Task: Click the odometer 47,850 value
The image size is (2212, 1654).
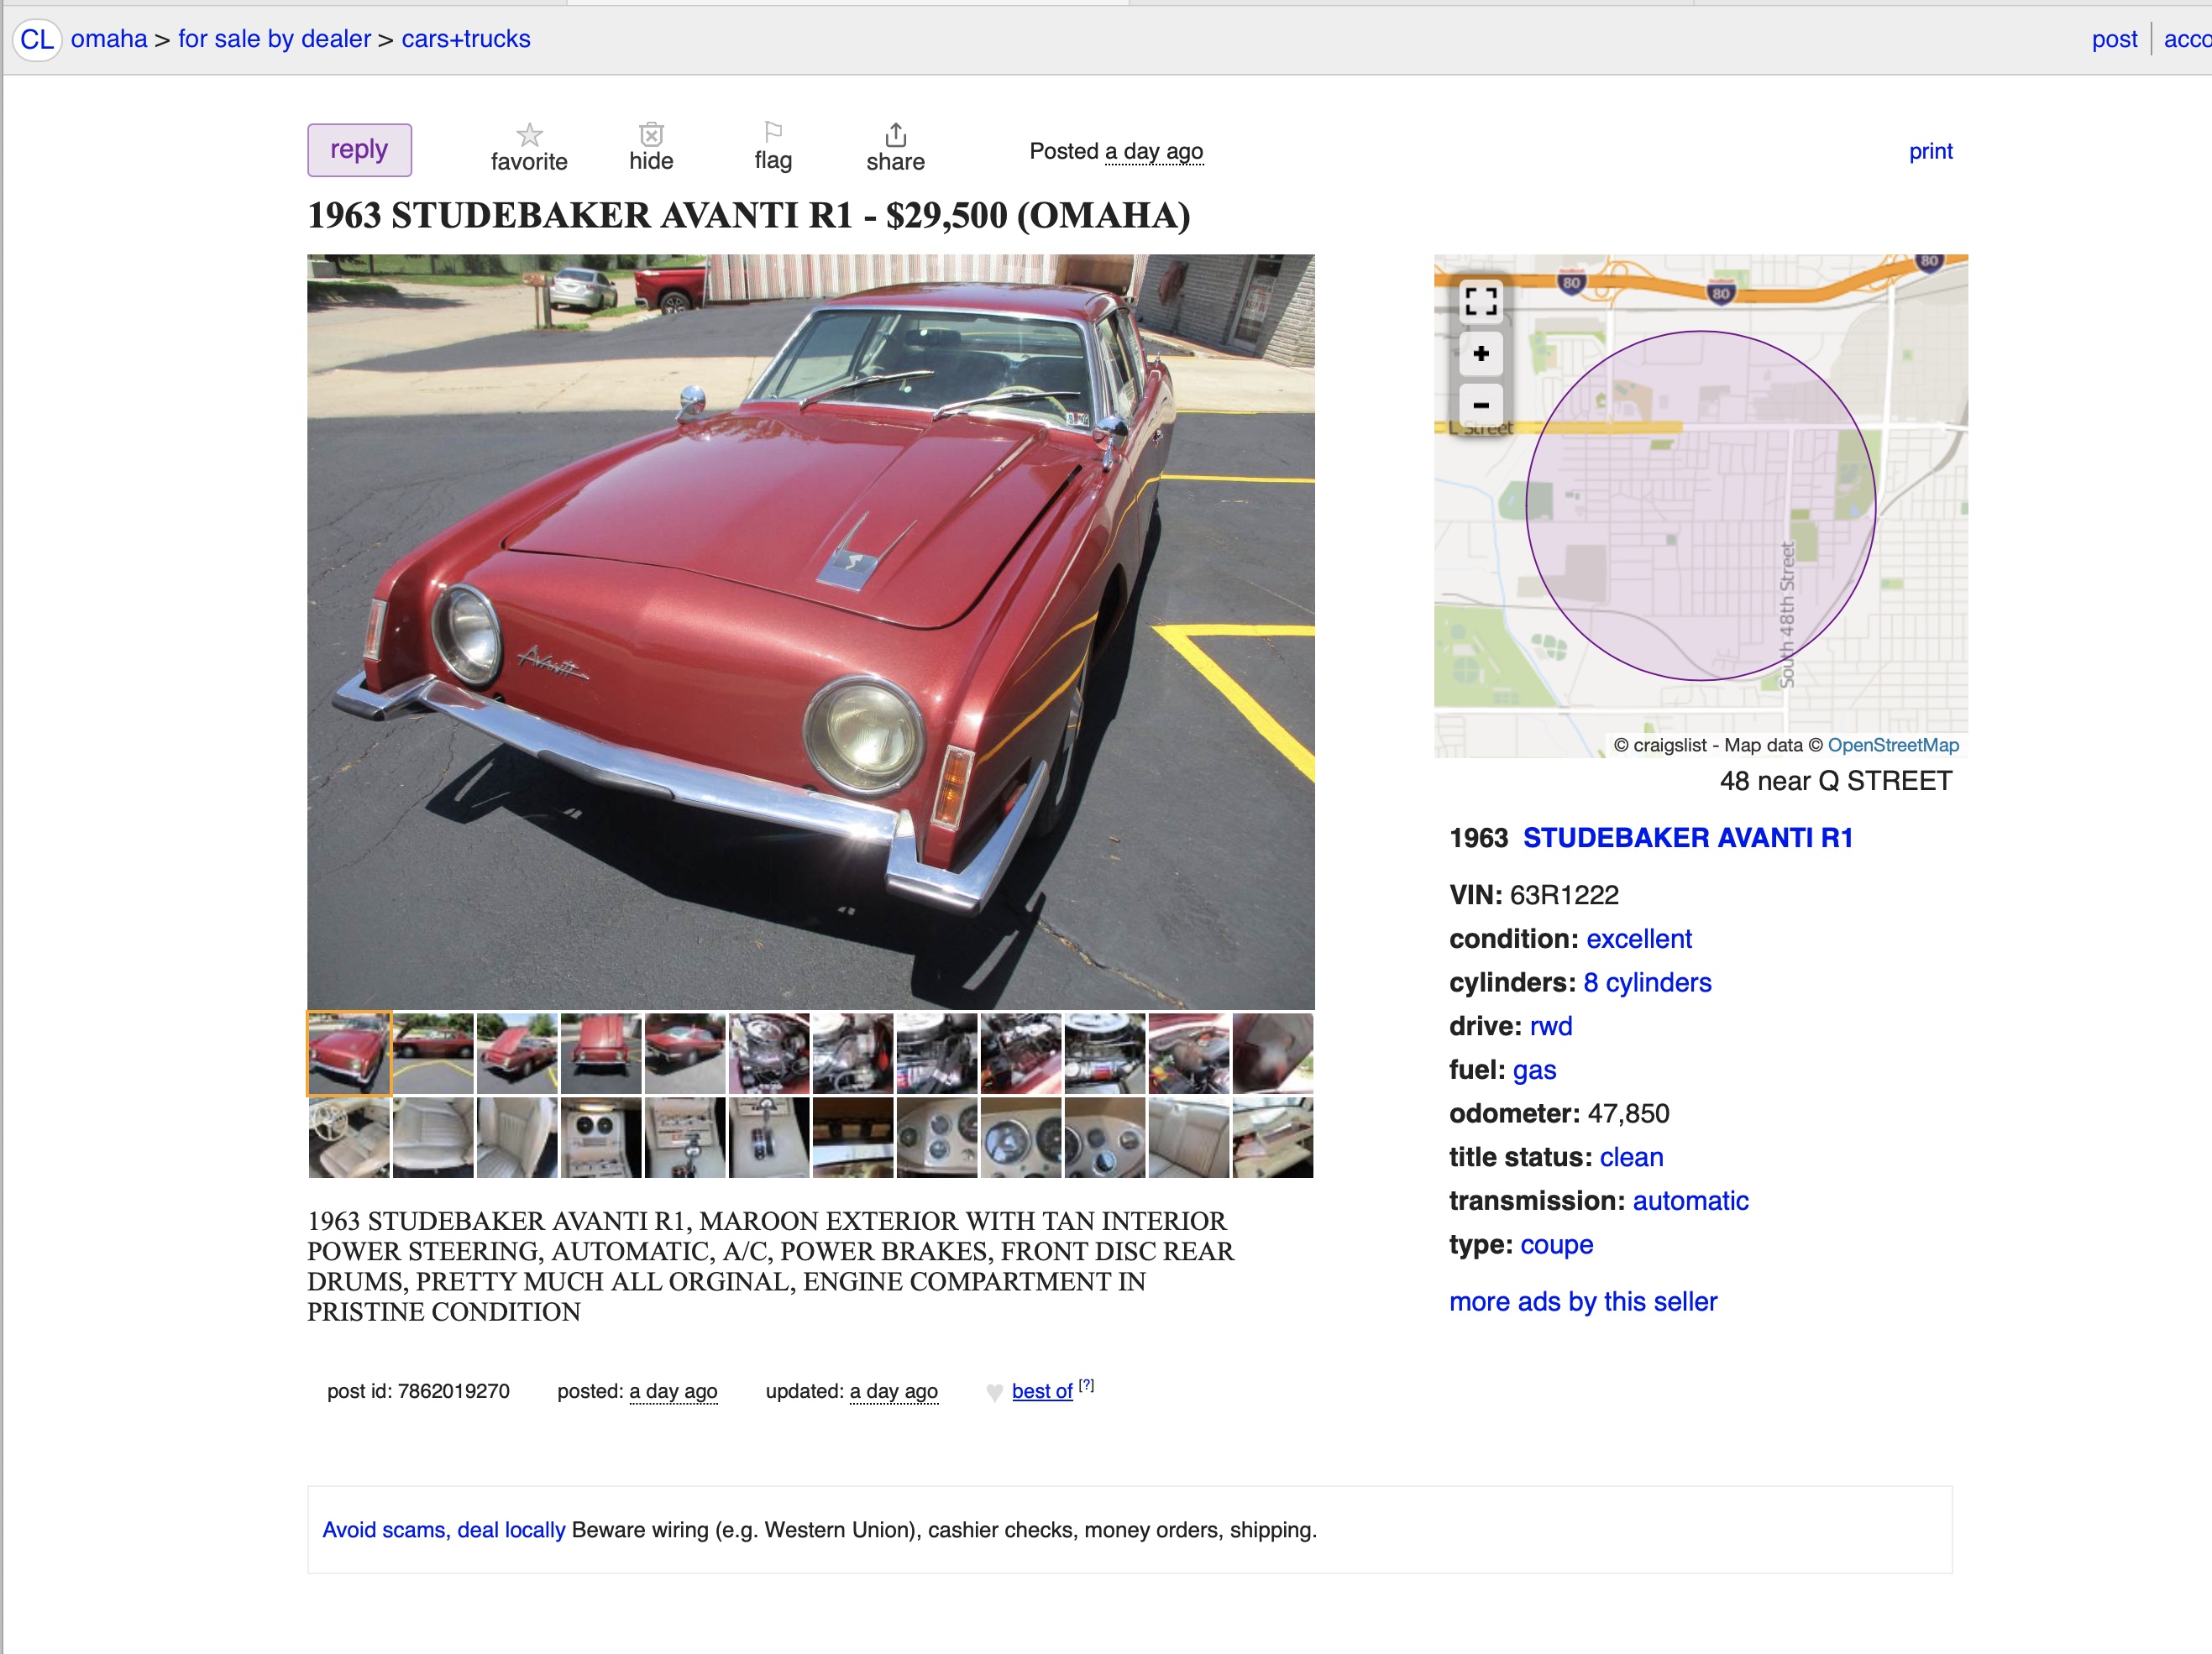Action: pyautogui.click(x=1628, y=1114)
